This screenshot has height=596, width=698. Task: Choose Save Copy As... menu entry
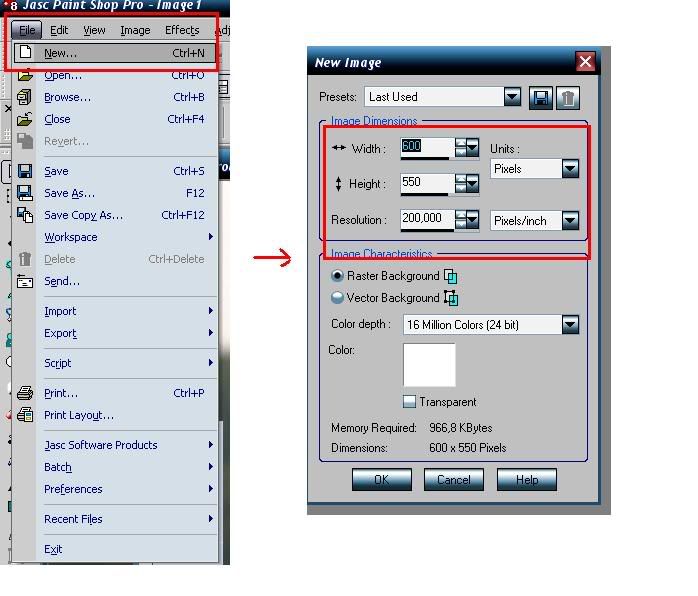click(x=114, y=215)
